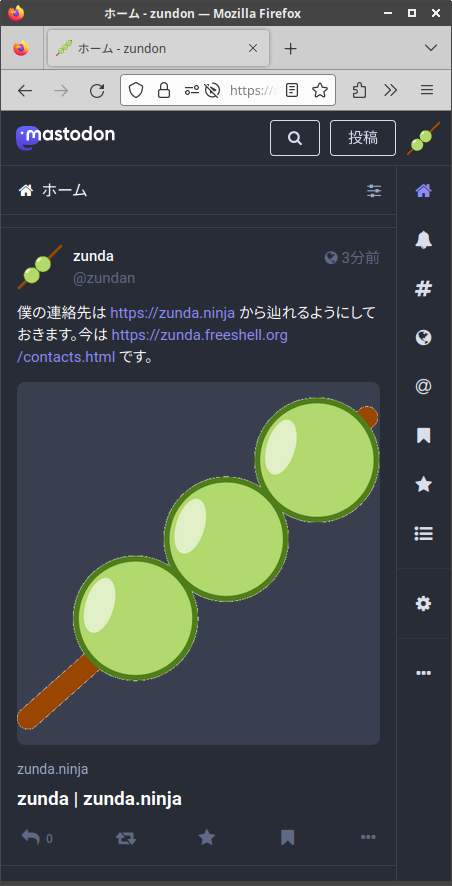The width and height of the screenshot is (452, 886).
Task: Expand sidebar more options ellipsis
Action: tap(424, 673)
